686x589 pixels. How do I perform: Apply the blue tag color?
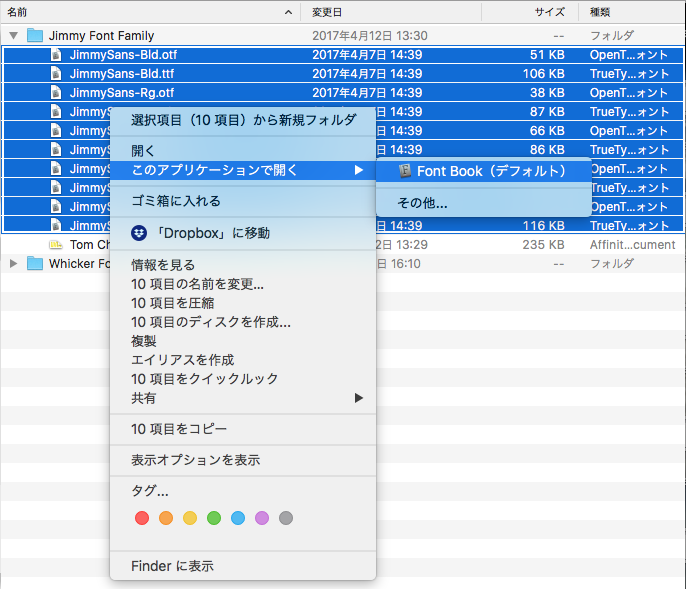coord(238,518)
